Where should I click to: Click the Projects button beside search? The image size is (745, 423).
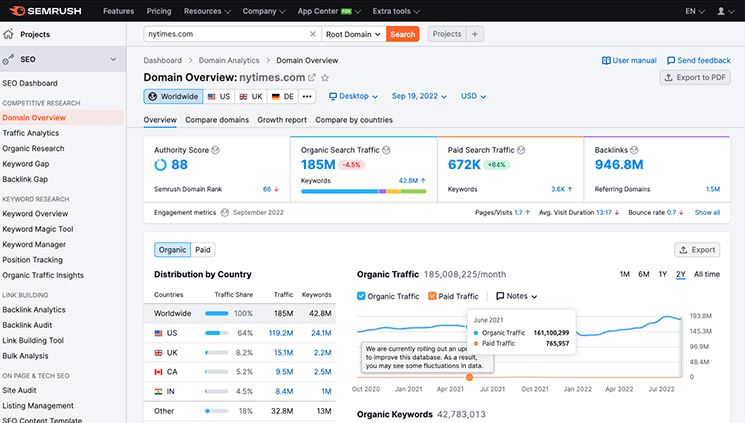[447, 34]
